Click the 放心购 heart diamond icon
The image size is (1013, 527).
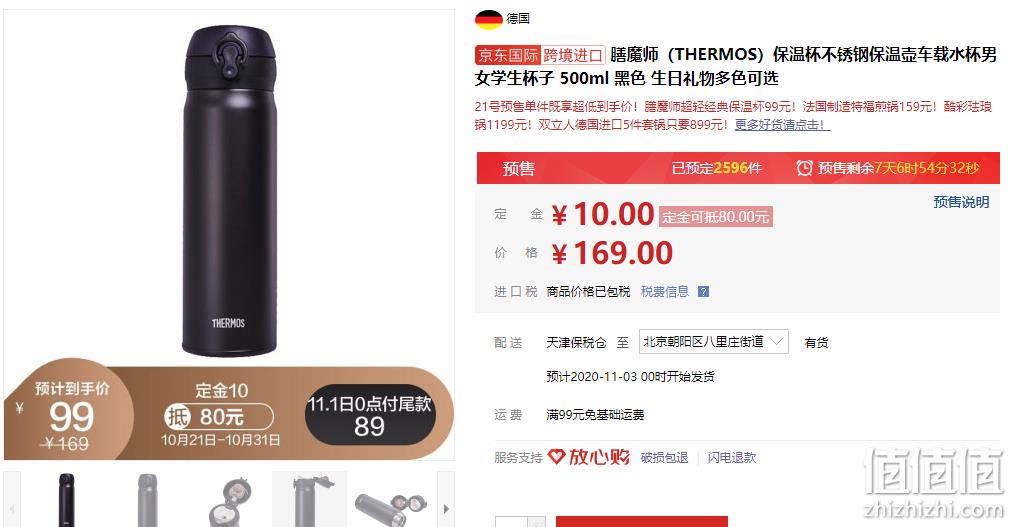pos(556,457)
